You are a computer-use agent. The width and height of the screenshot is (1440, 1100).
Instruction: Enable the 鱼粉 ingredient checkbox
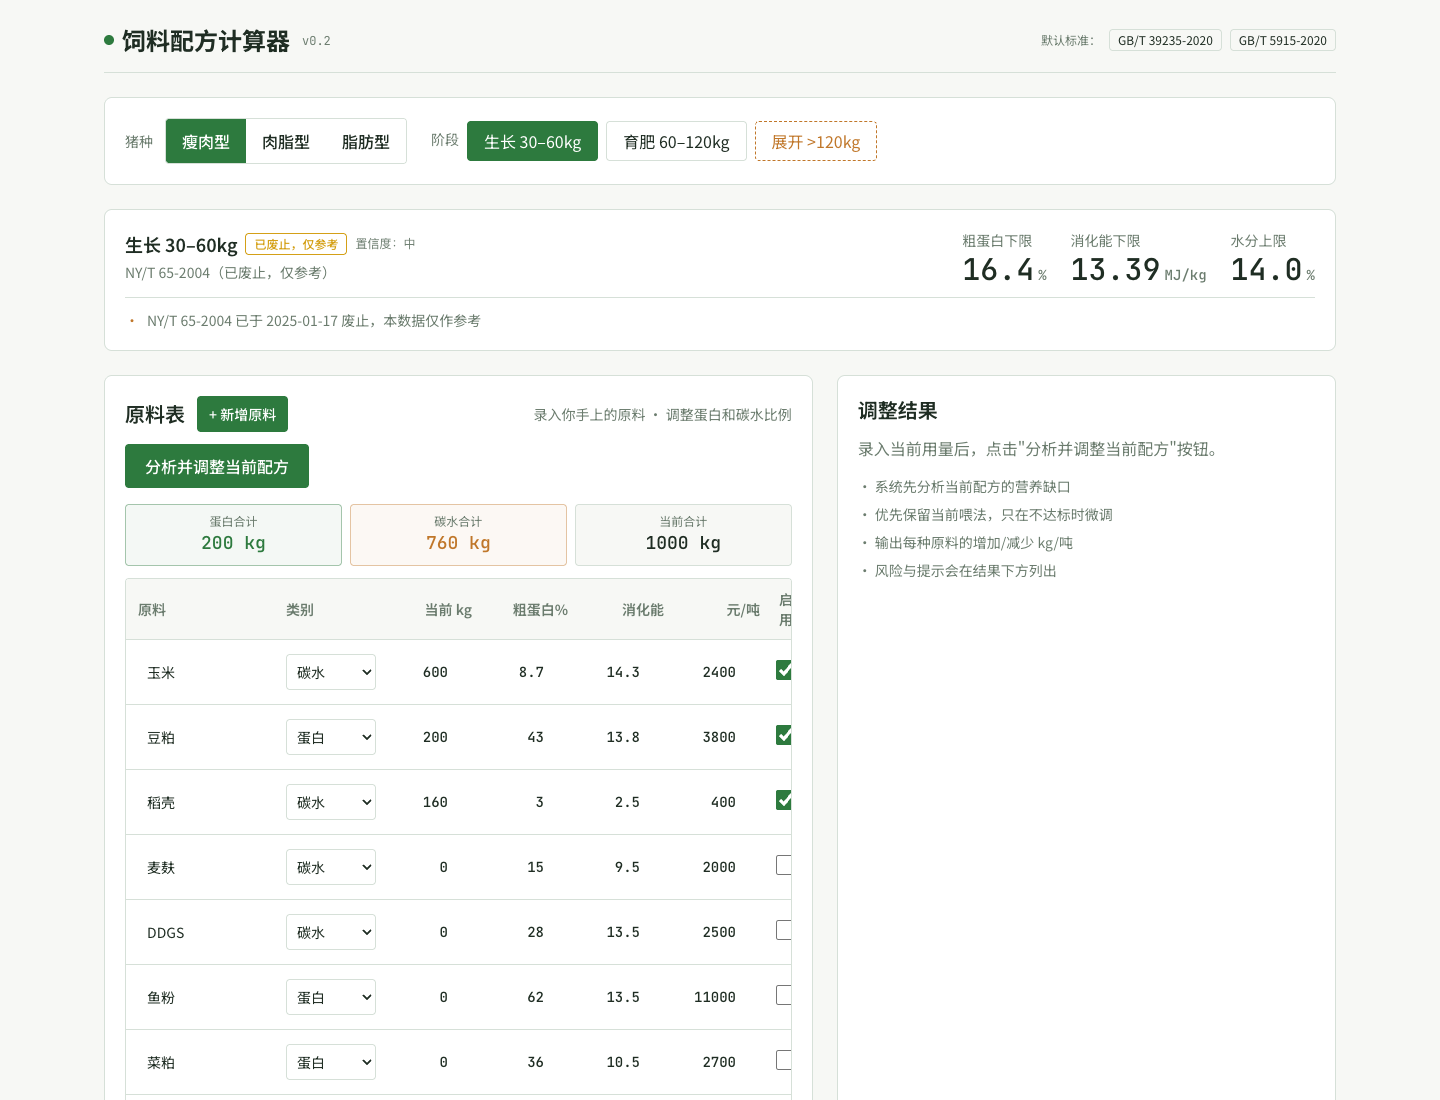784,995
